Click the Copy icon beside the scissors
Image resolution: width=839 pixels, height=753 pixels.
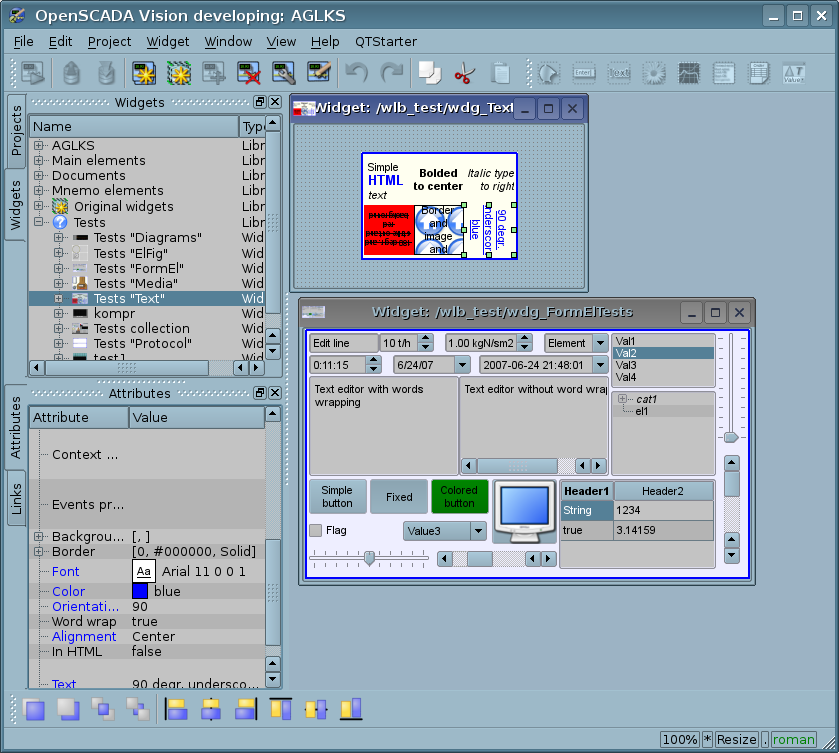point(429,73)
